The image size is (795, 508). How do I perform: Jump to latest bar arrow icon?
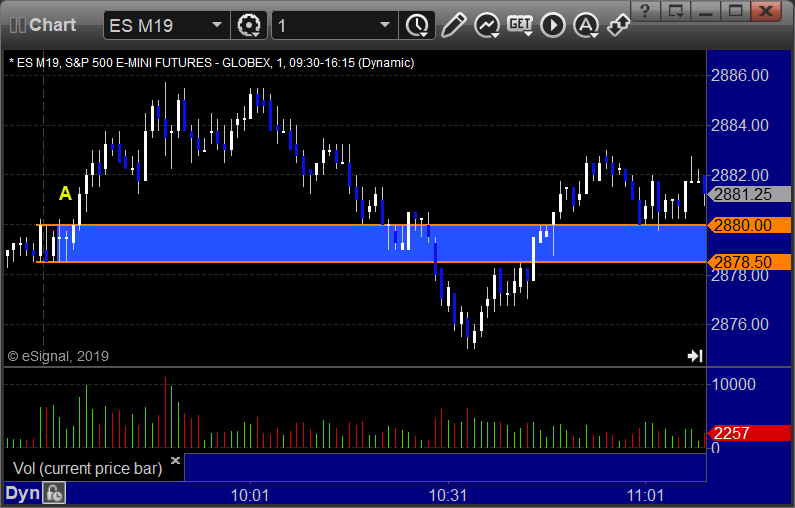[x=695, y=356]
